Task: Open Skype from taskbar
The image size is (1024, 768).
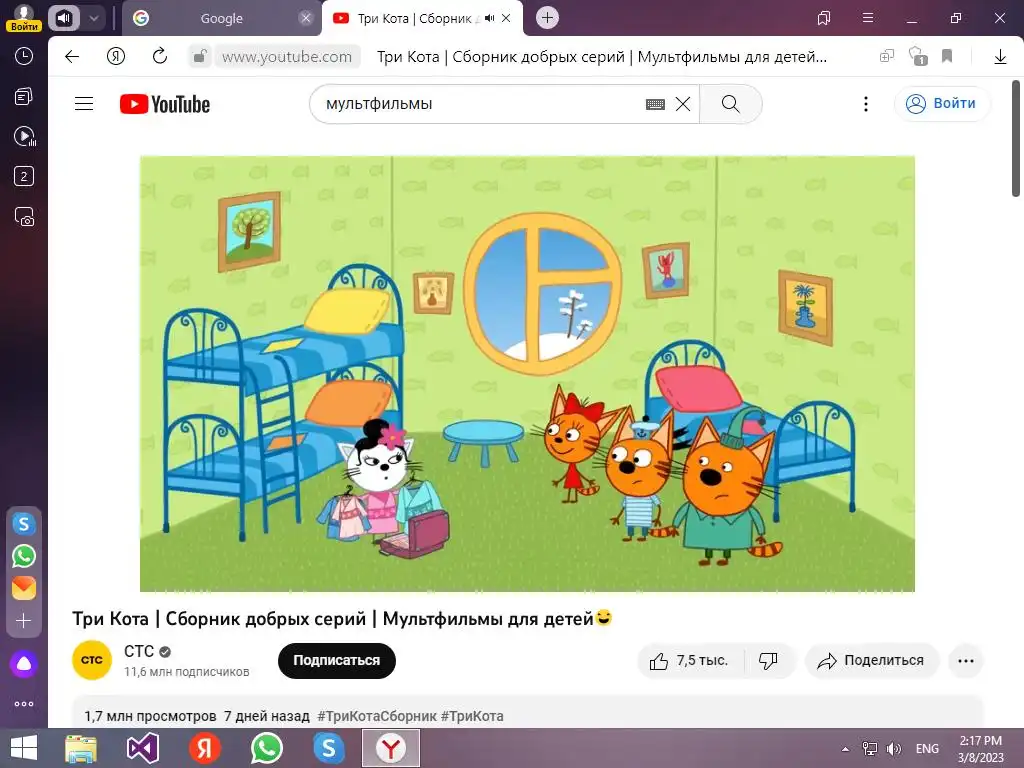Action: [328, 748]
